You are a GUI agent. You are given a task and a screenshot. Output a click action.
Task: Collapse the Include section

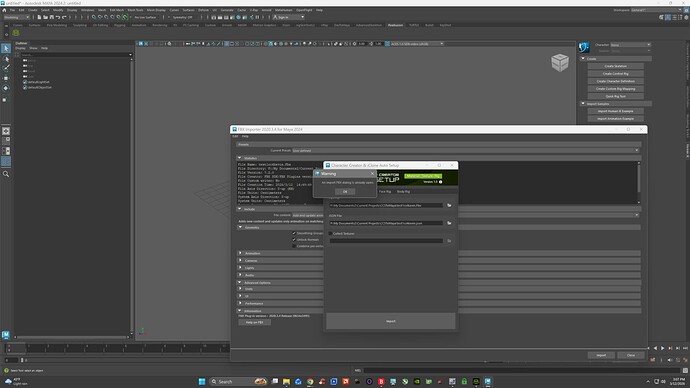(x=239, y=209)
